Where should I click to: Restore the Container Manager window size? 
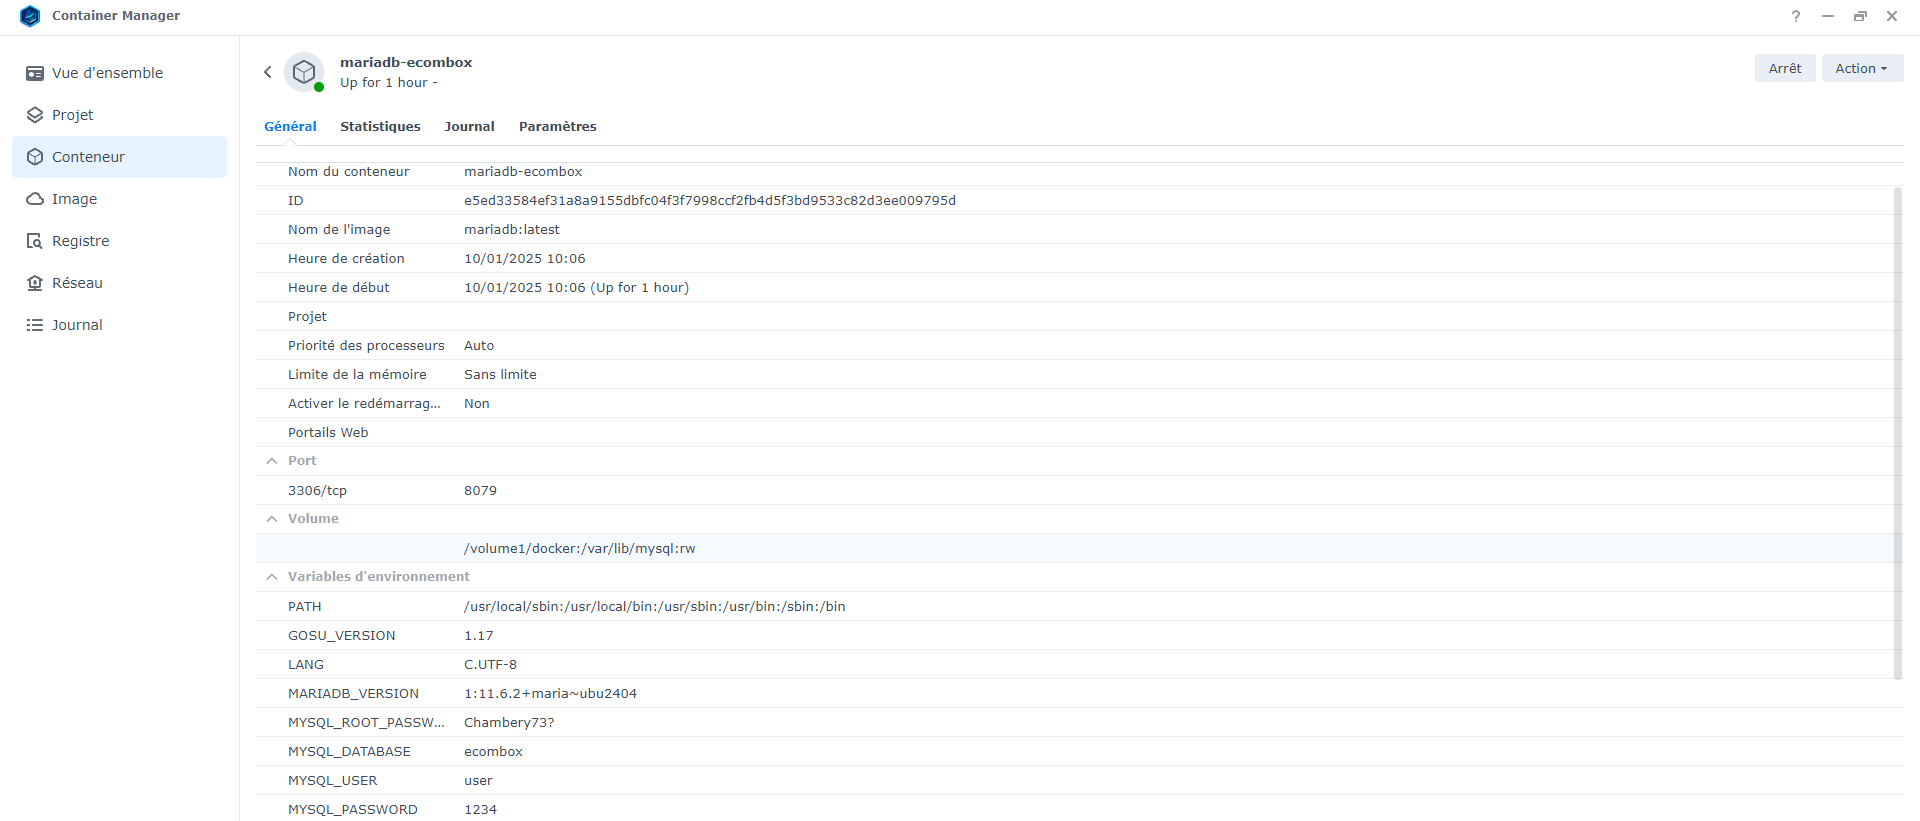tap(1860, 16)
